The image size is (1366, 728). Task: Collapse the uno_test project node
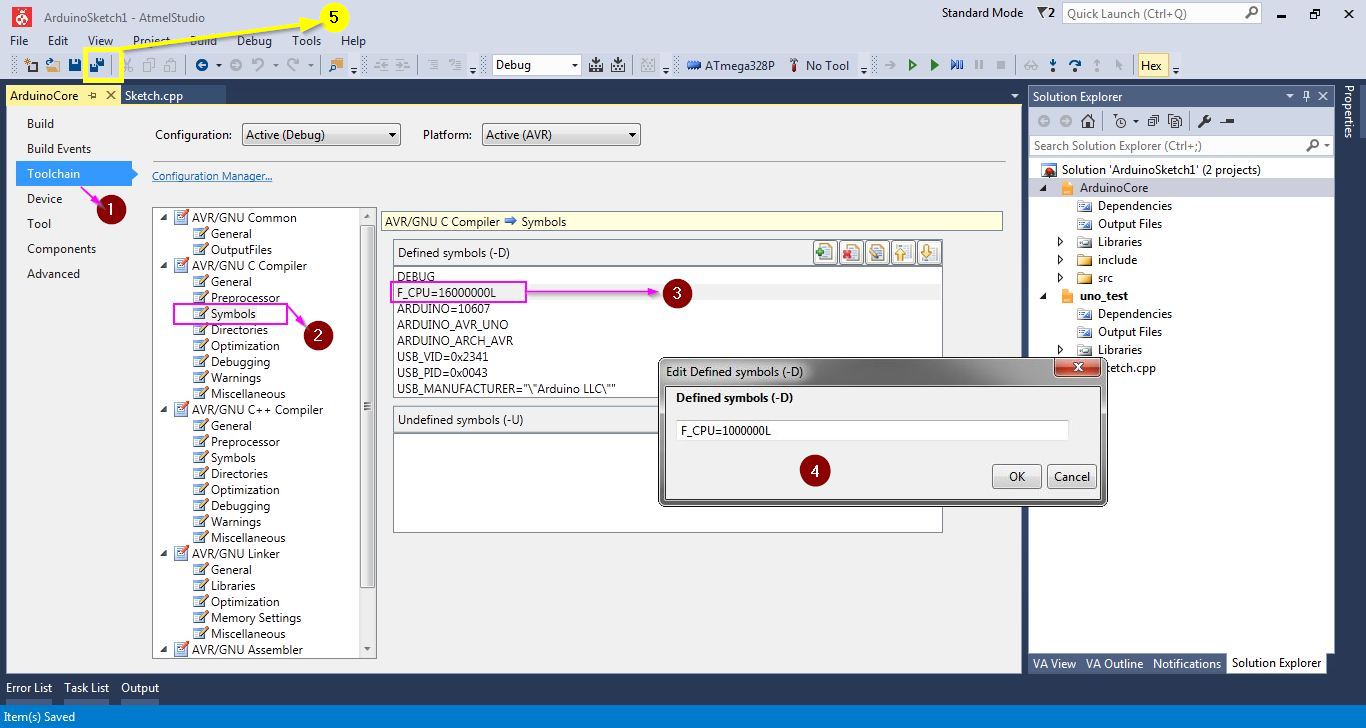tap(1044, 295)
